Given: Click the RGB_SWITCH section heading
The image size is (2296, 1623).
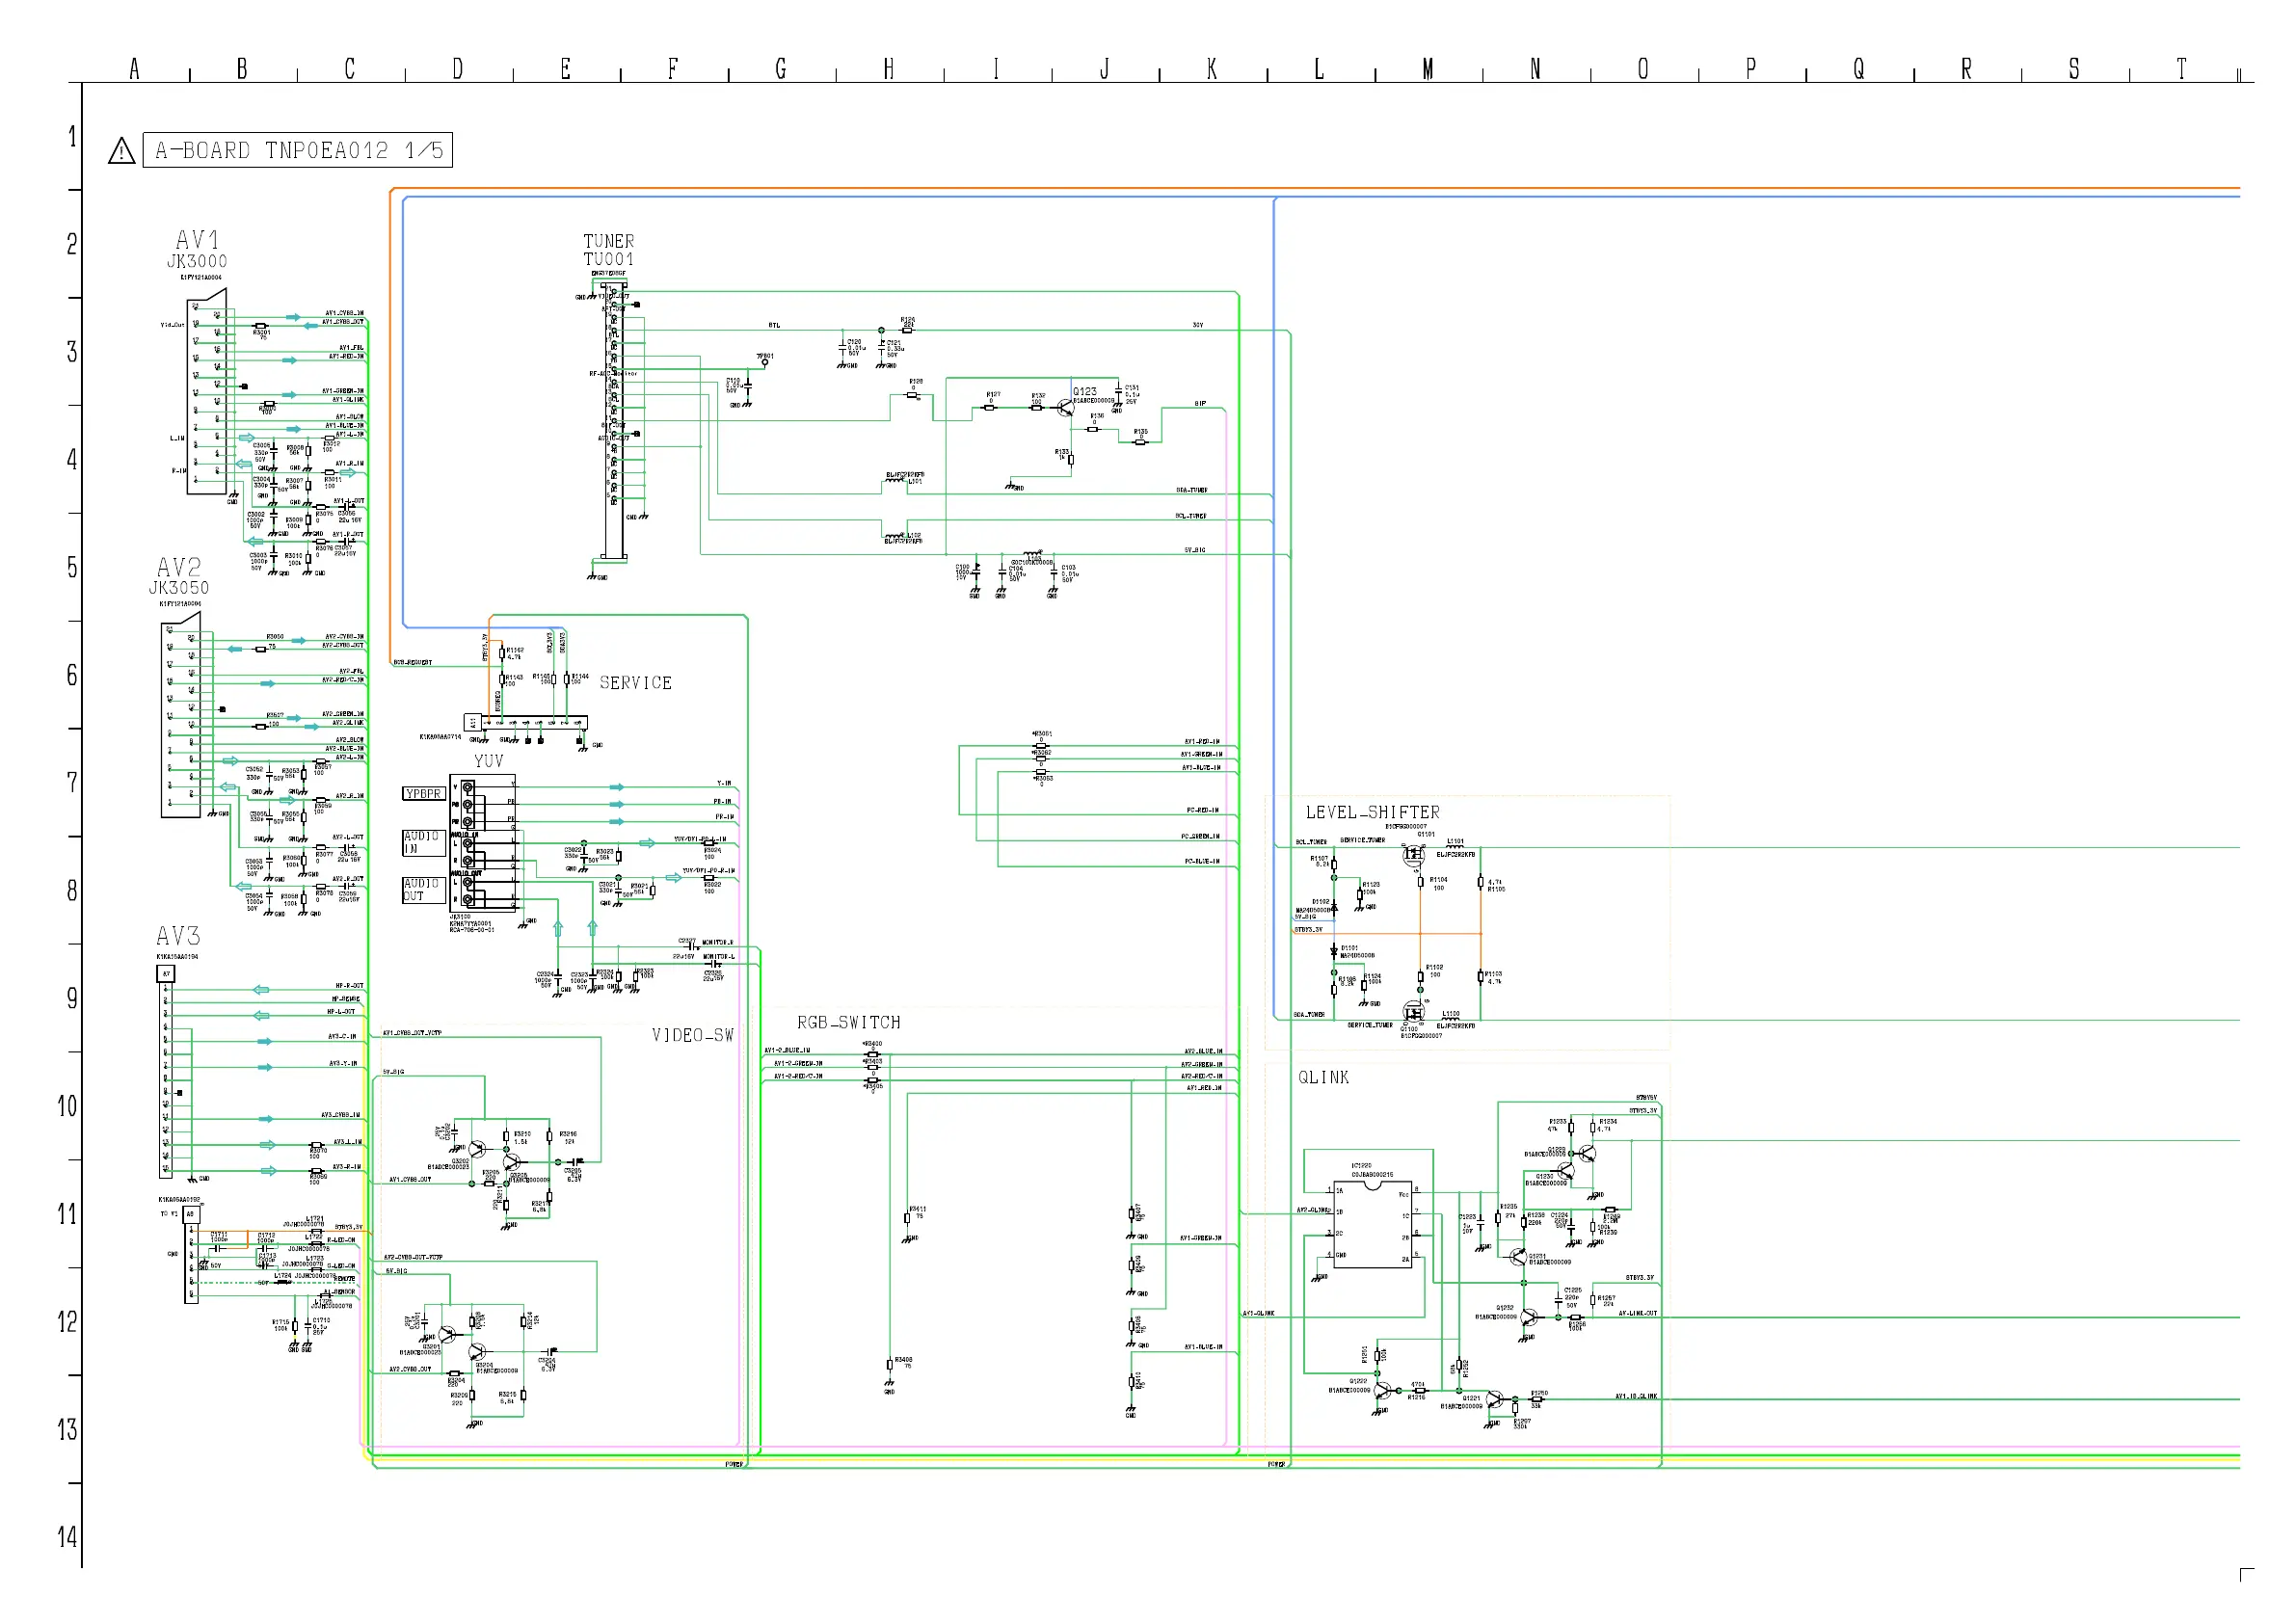Looking at the screenshot, I should [848, 1022].
